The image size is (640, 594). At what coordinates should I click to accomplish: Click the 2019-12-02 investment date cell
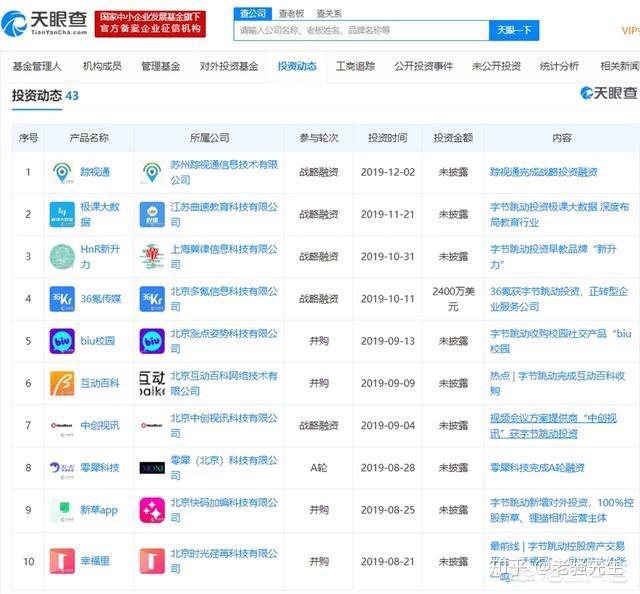388,172
